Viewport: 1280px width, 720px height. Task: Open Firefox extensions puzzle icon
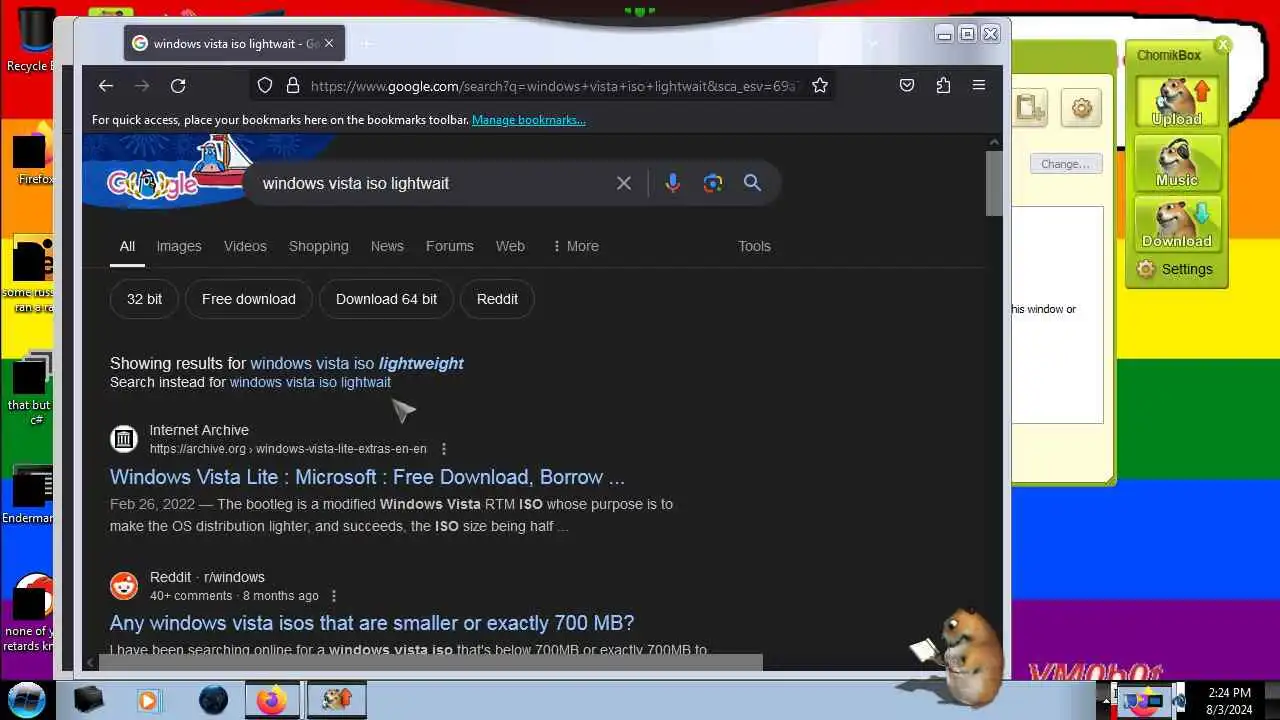(943, 86)
